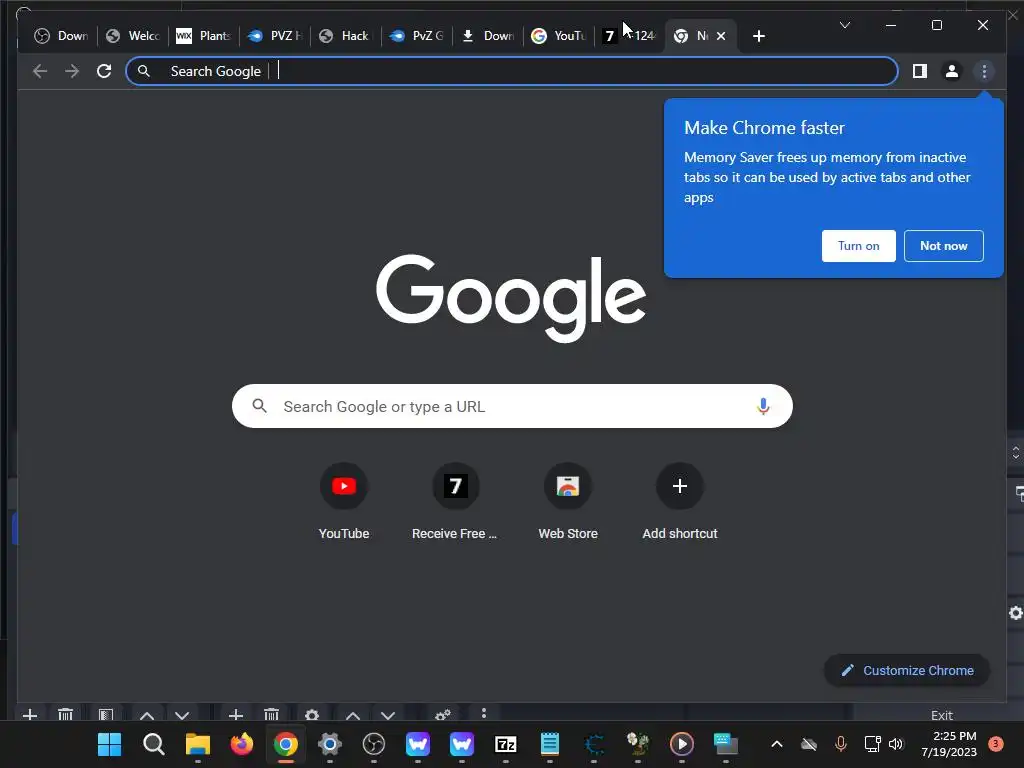Turn on Memory Saver

click(x=858, y=246)
